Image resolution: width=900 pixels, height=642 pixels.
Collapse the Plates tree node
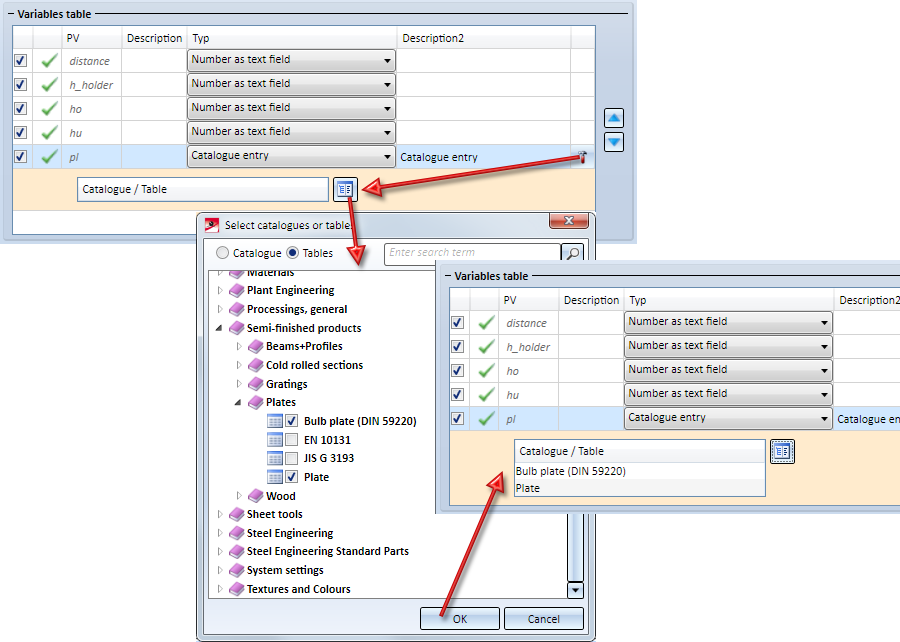[x=238, y=403]
